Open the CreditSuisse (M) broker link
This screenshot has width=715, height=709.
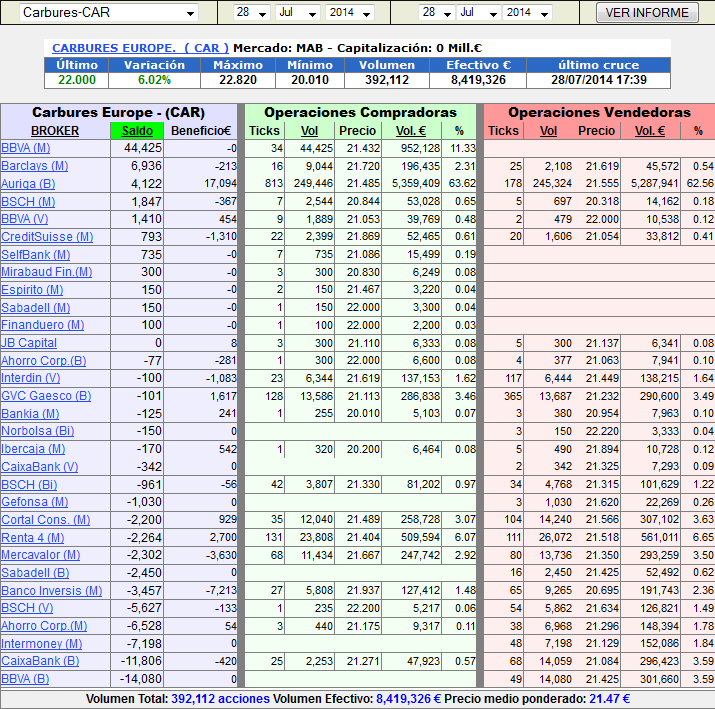pyautogui.click(x=46, y=237)
